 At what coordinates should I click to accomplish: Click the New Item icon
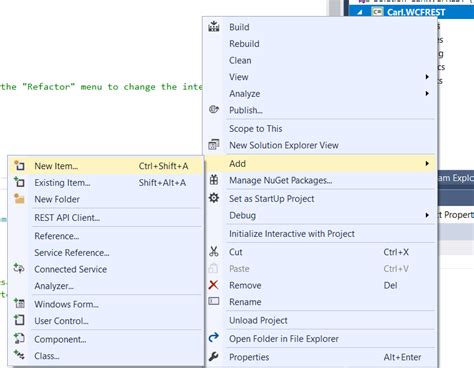19,165
